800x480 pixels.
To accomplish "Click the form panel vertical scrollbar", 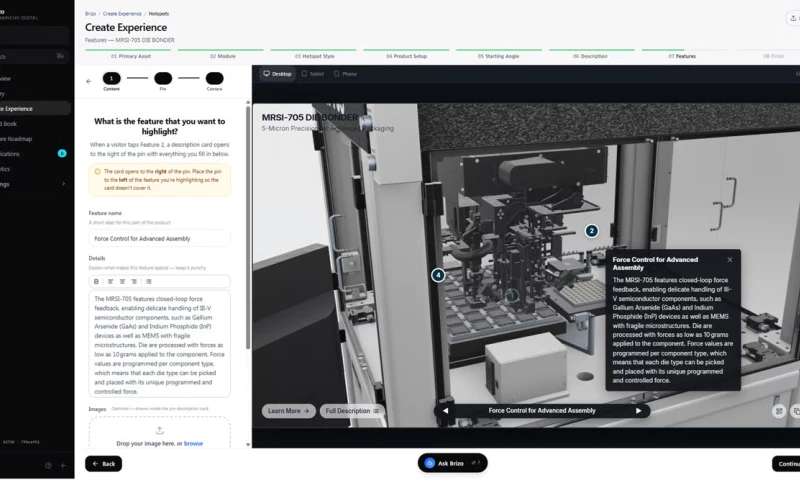I will (x=248, y=227).
